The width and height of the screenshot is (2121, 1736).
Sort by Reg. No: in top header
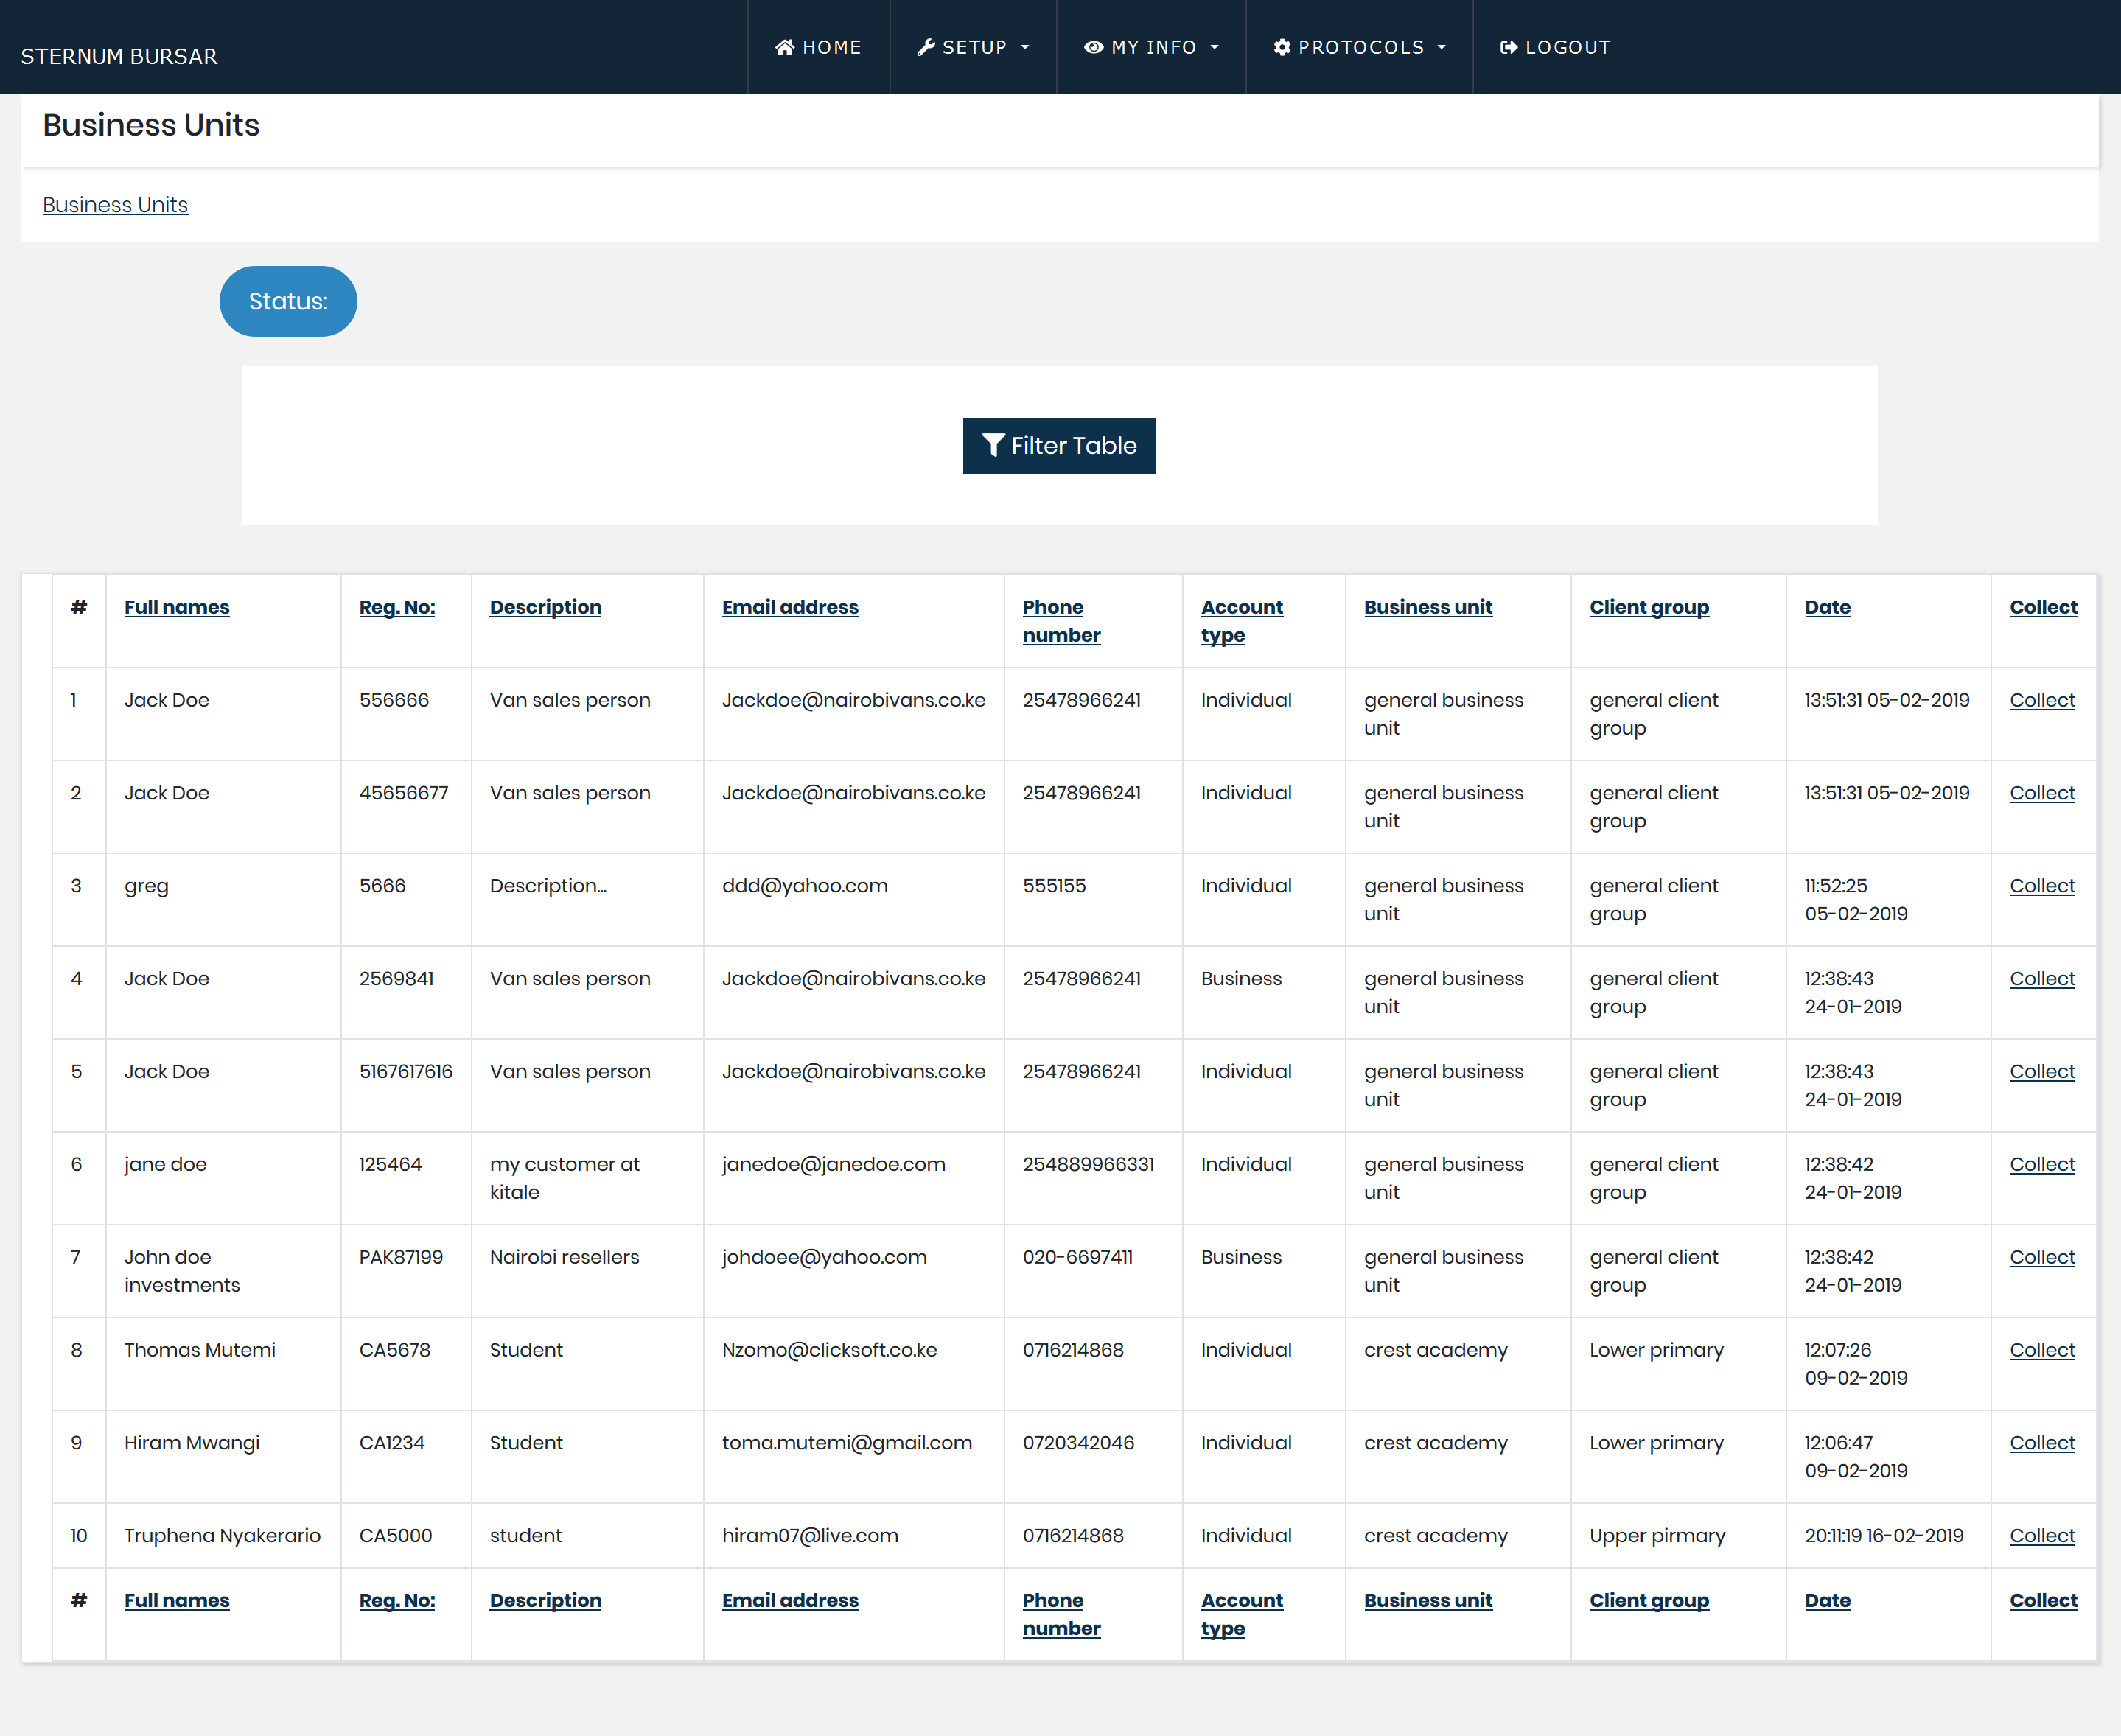tap(397, 607)
